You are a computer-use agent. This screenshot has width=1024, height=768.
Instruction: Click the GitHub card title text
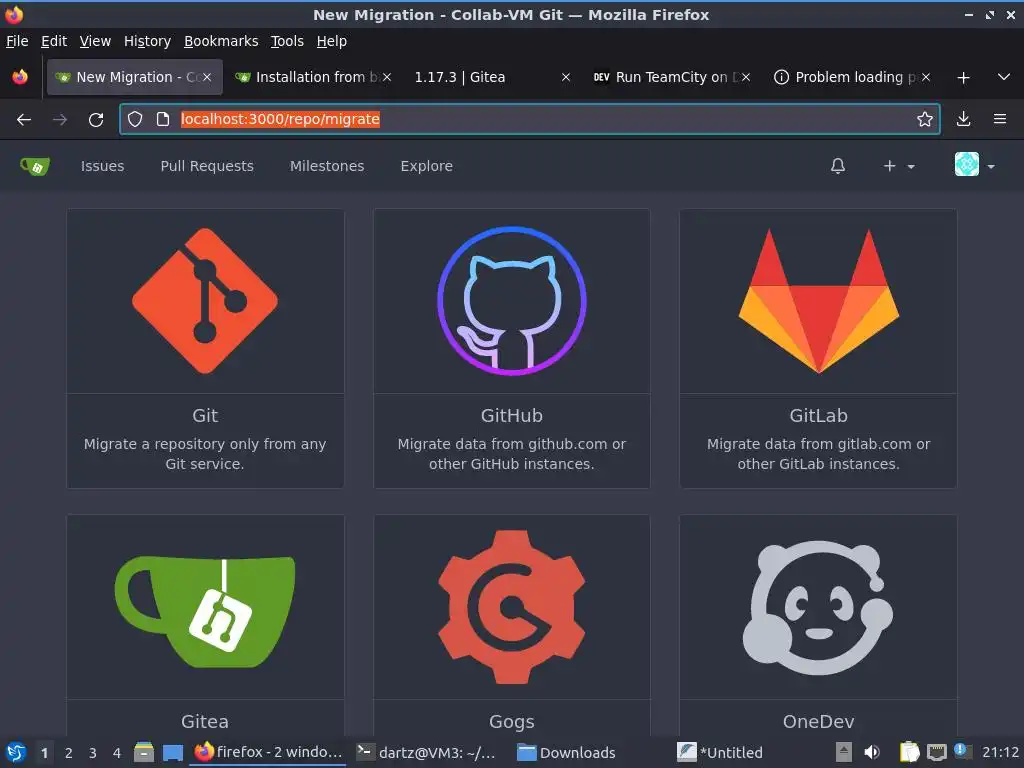coord(511,415)
